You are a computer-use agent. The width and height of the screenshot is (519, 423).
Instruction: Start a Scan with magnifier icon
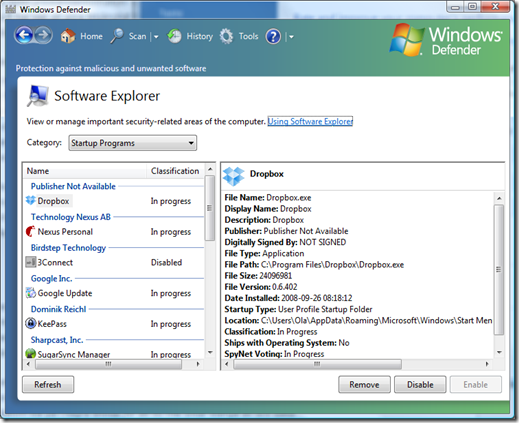pyautogui.click(x=117, y=36)
